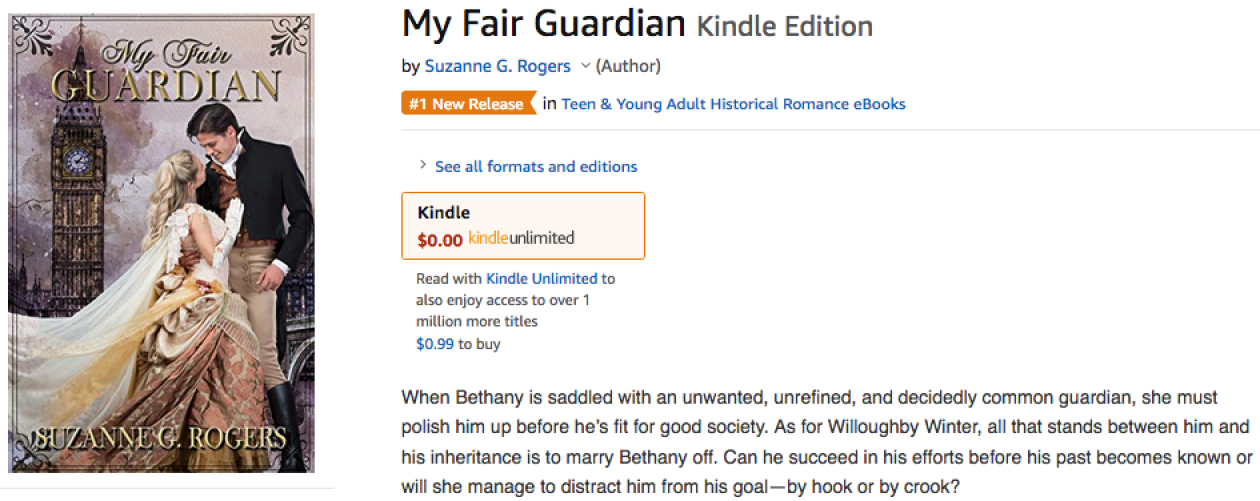The image size is (1260, 501).
Task: Click the See all formats and editions link
Action: pyautogui.click(x=536, y=166)
